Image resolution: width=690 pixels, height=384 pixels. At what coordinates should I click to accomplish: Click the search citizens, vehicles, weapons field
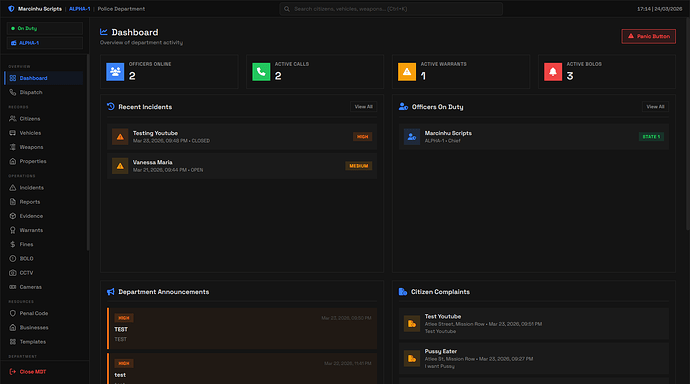391,9
